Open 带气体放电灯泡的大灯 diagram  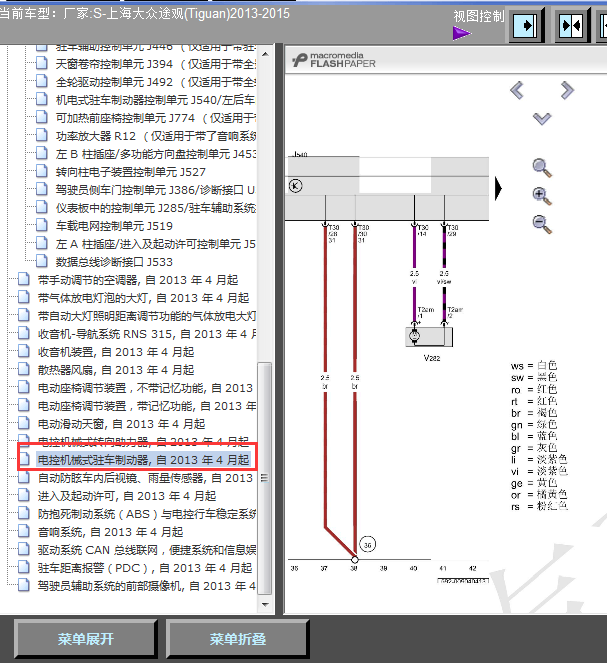(x=143, y=298)
